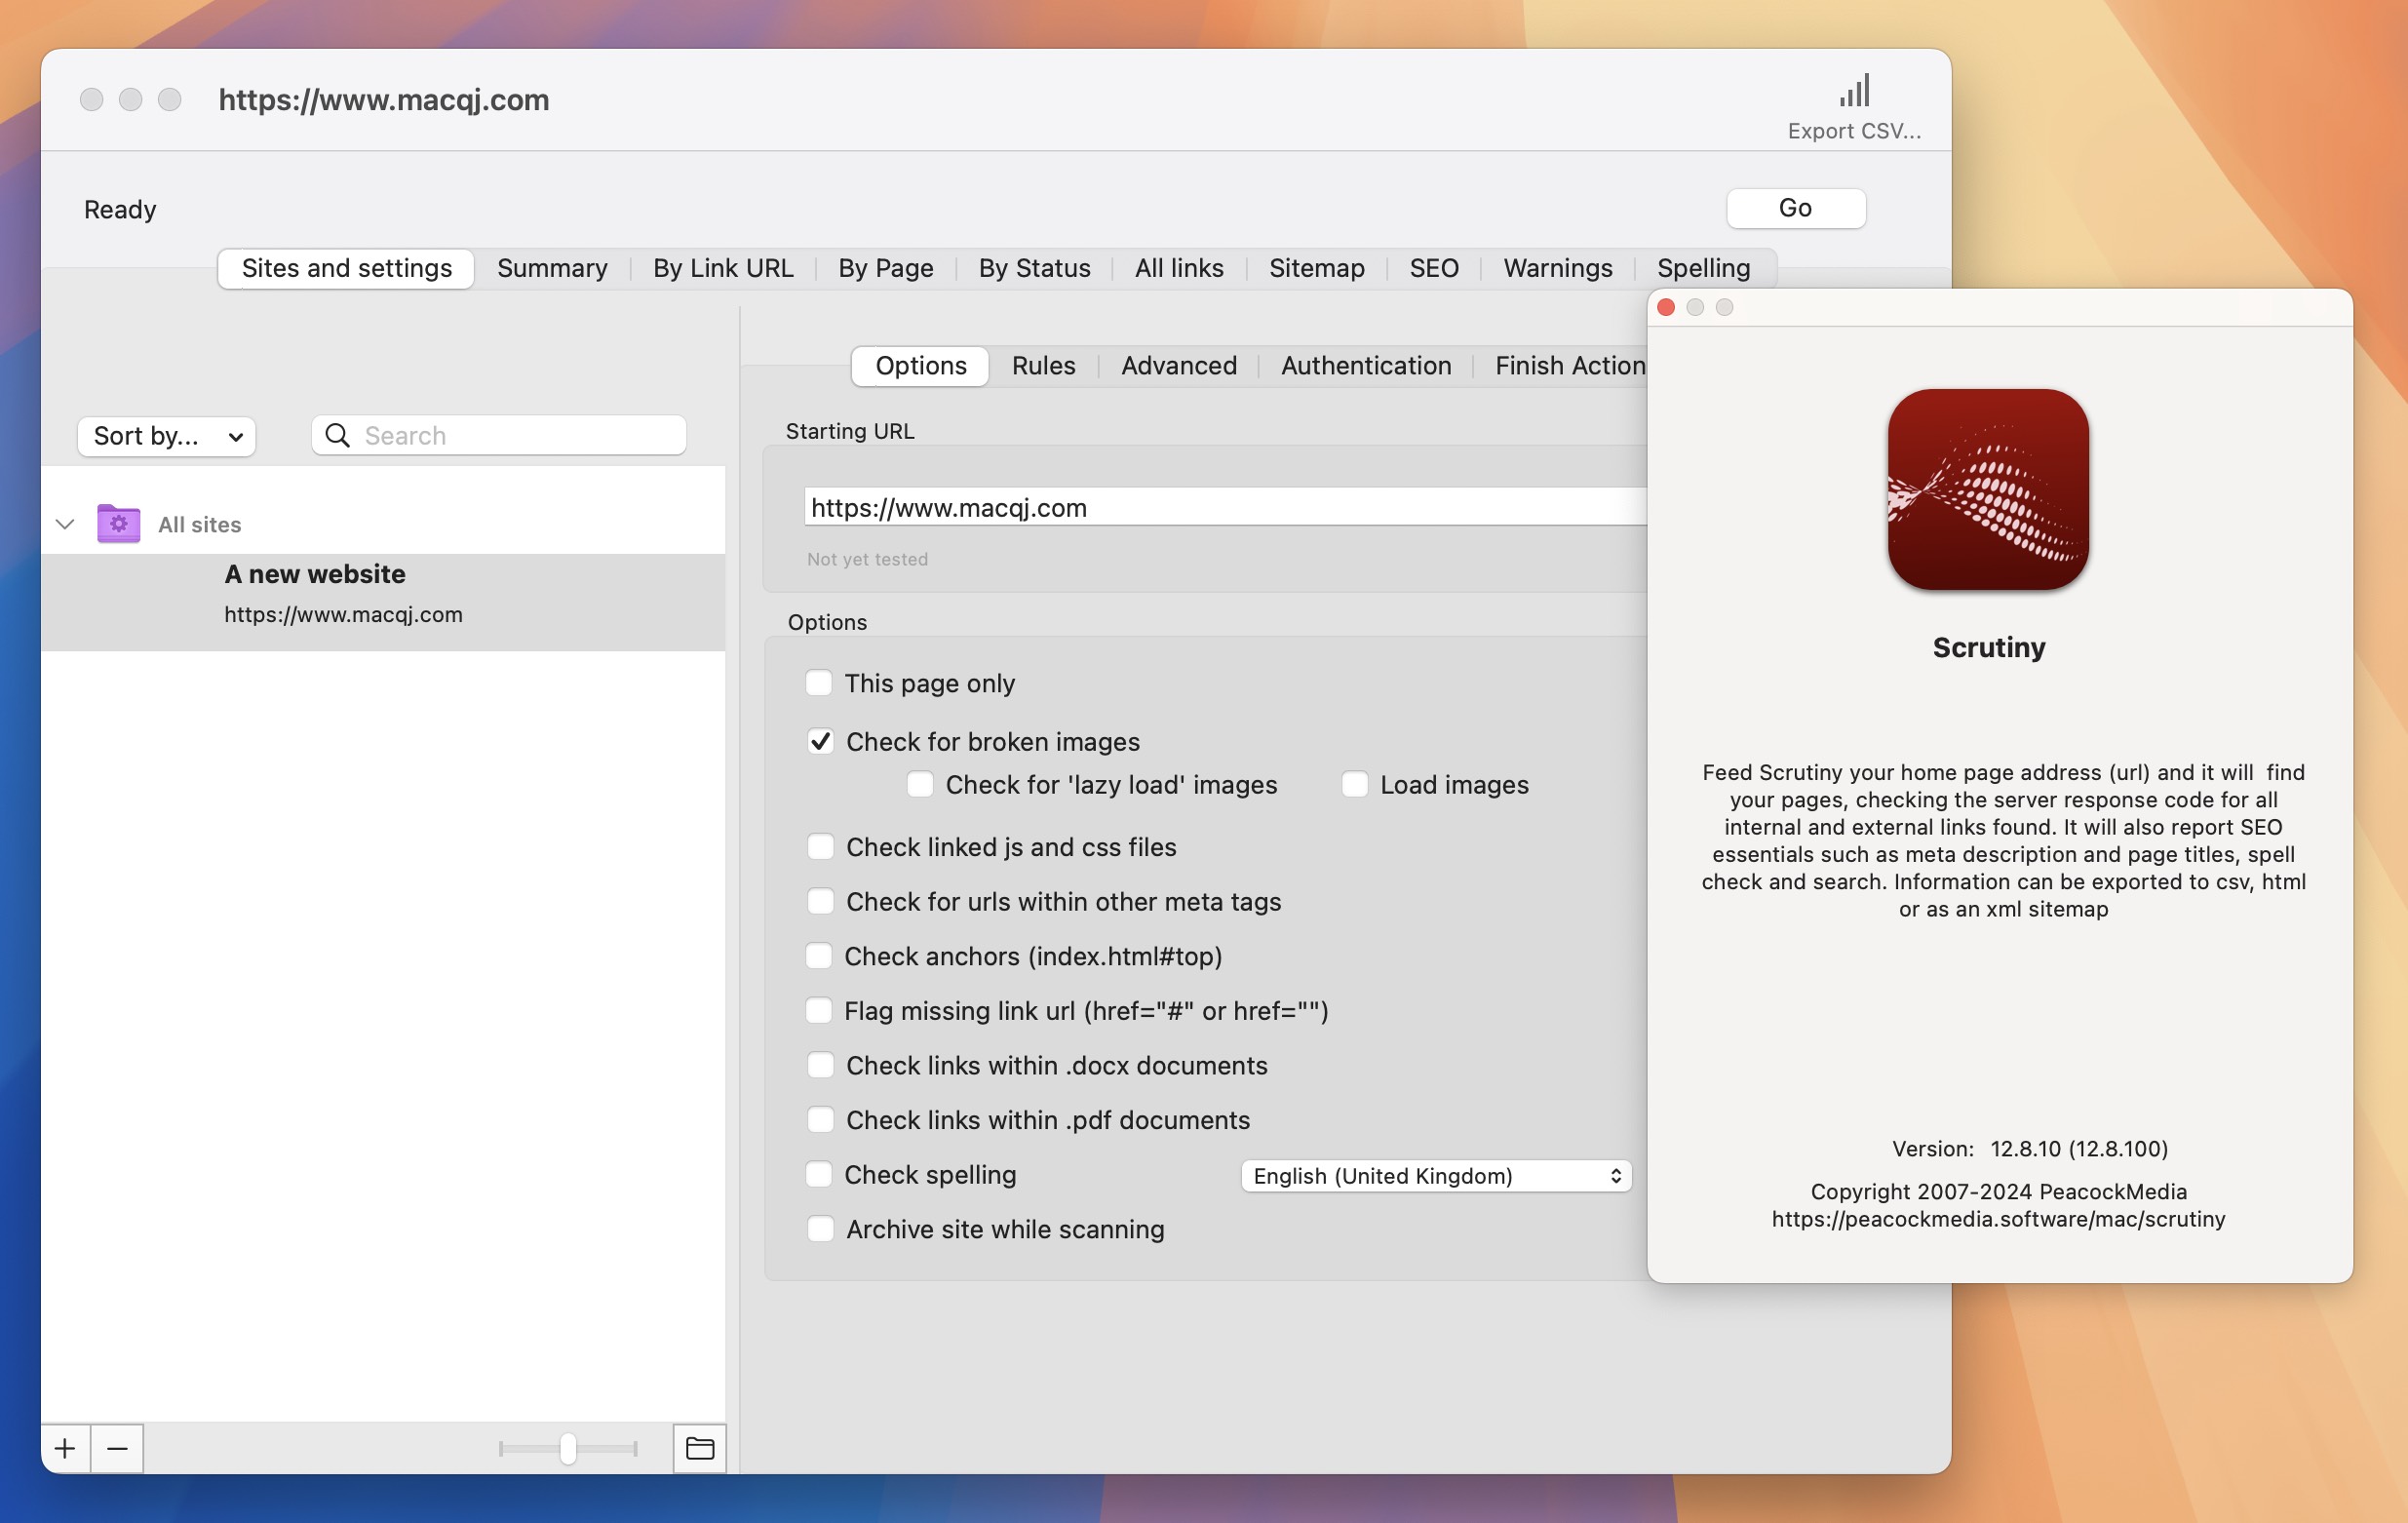Select the All links tab
2408x1523 pixels.
[1179, 268]
